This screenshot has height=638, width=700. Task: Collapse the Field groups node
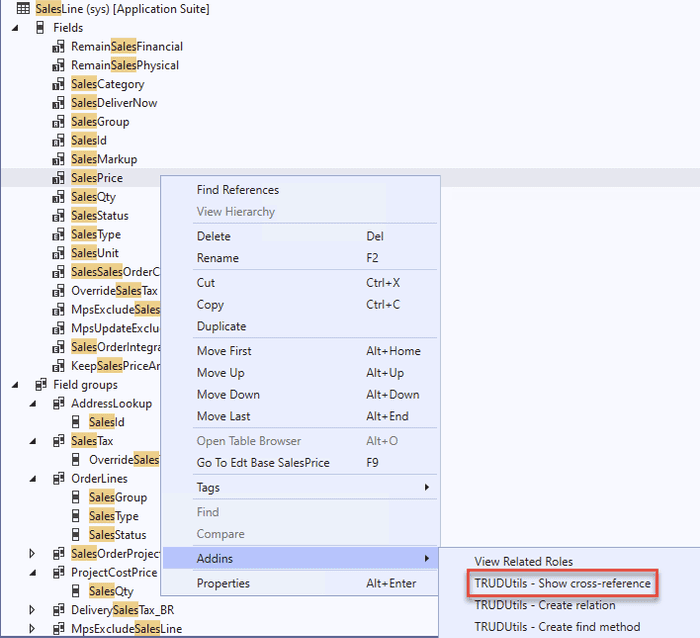[x=15, y=385]
